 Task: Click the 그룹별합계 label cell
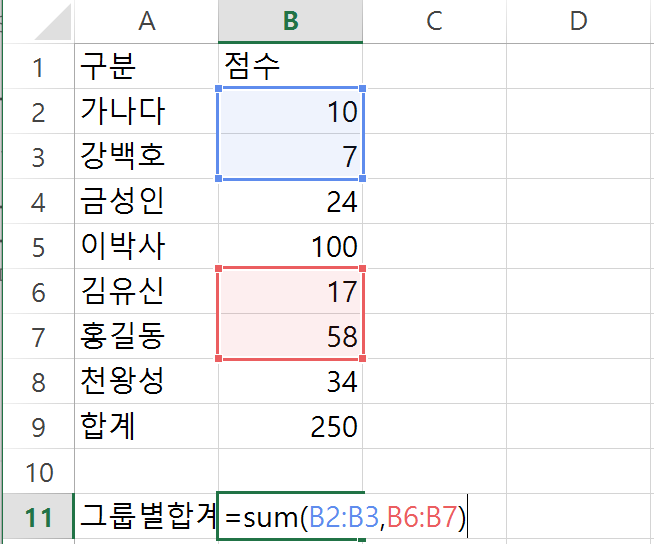pyautogui.click(x=146, y=518)
